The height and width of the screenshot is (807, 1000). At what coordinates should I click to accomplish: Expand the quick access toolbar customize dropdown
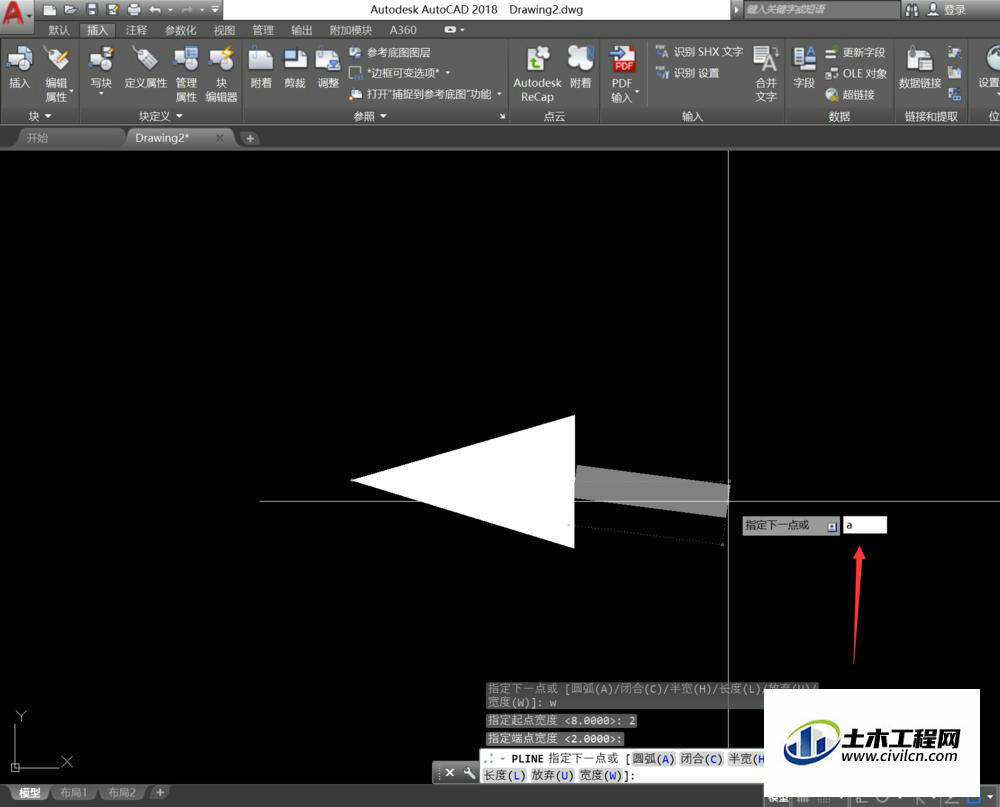215,10
